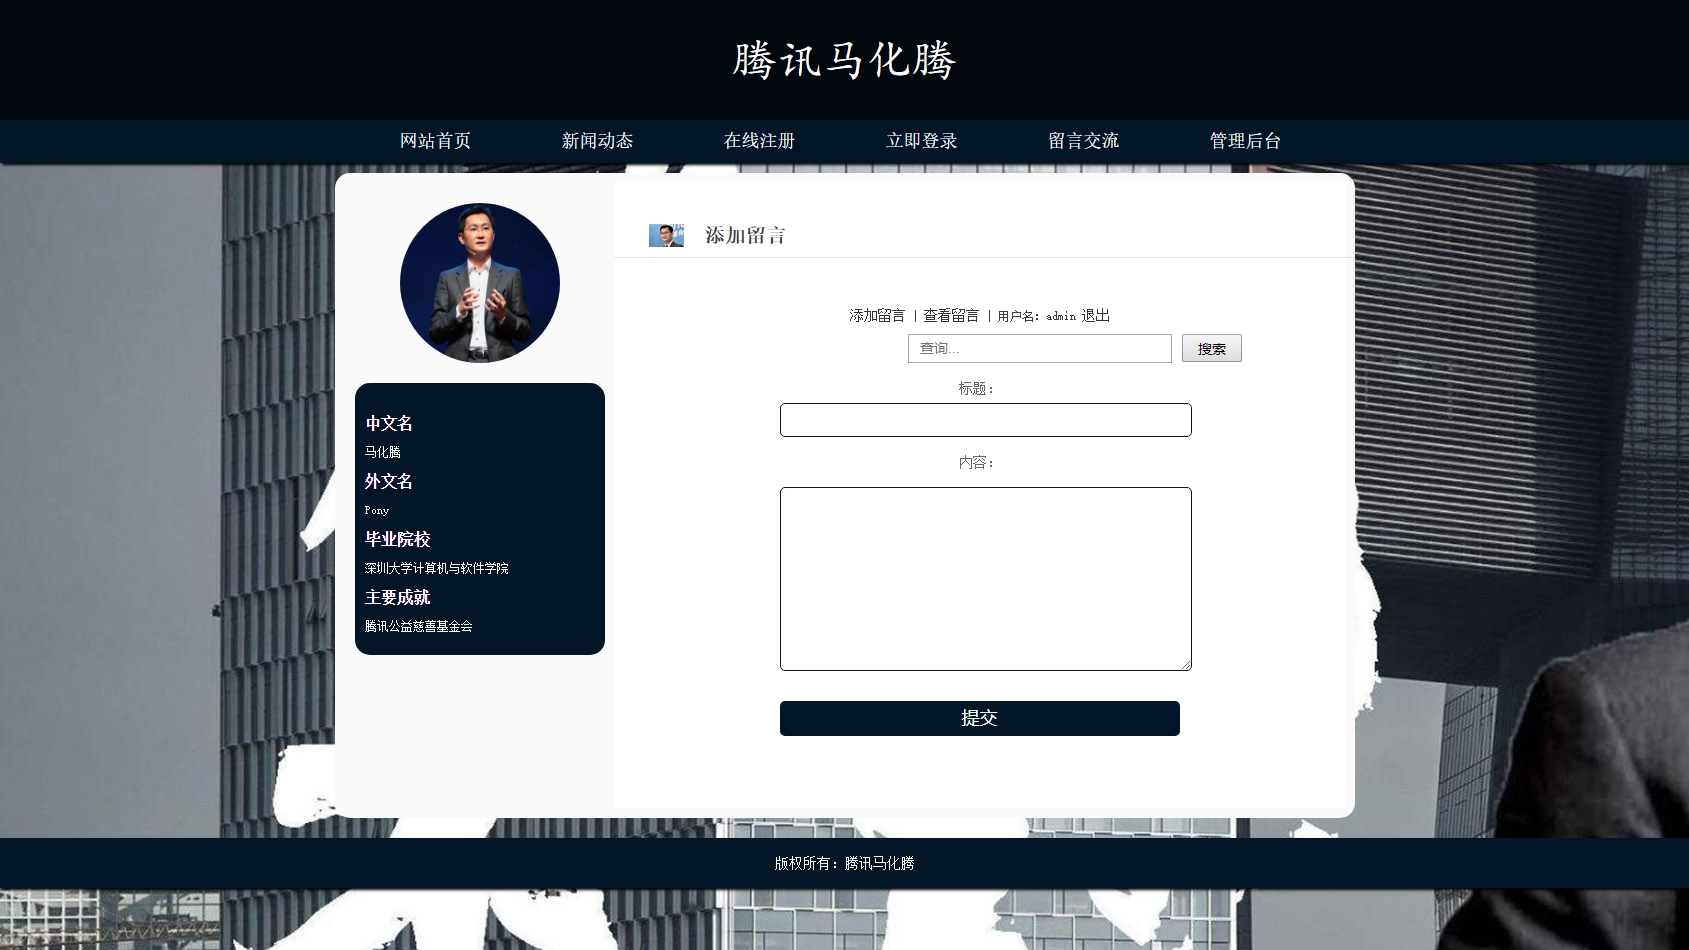This screenshot has height=950, width=1689.
Task: Click the 添加留言 link above the search
Action: coord(877,316)
